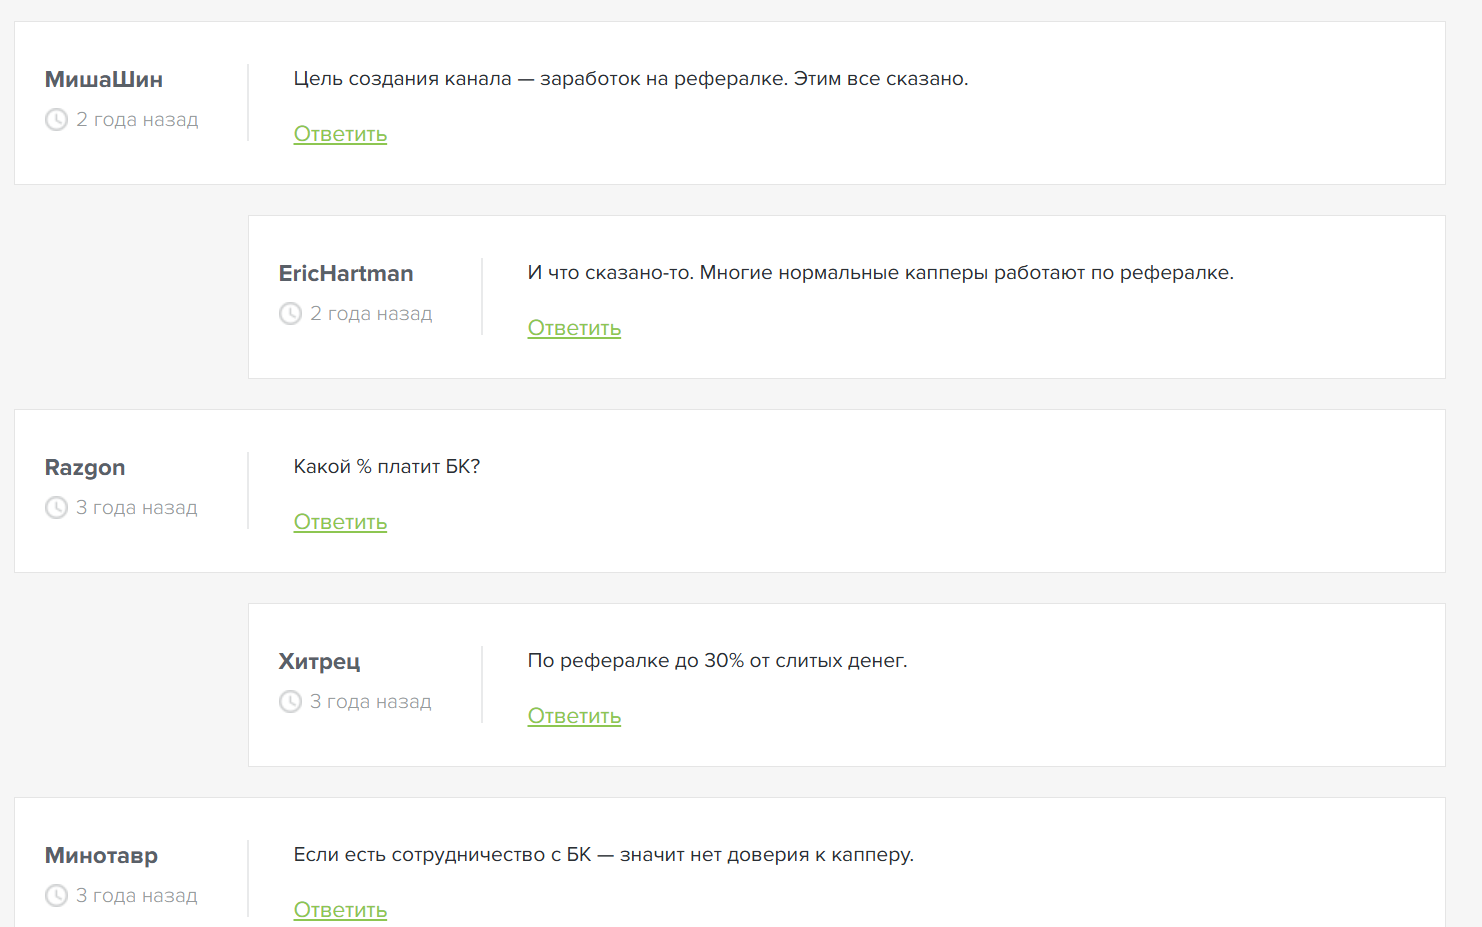Select the Минотавр author name

click(x=101, y=856)
